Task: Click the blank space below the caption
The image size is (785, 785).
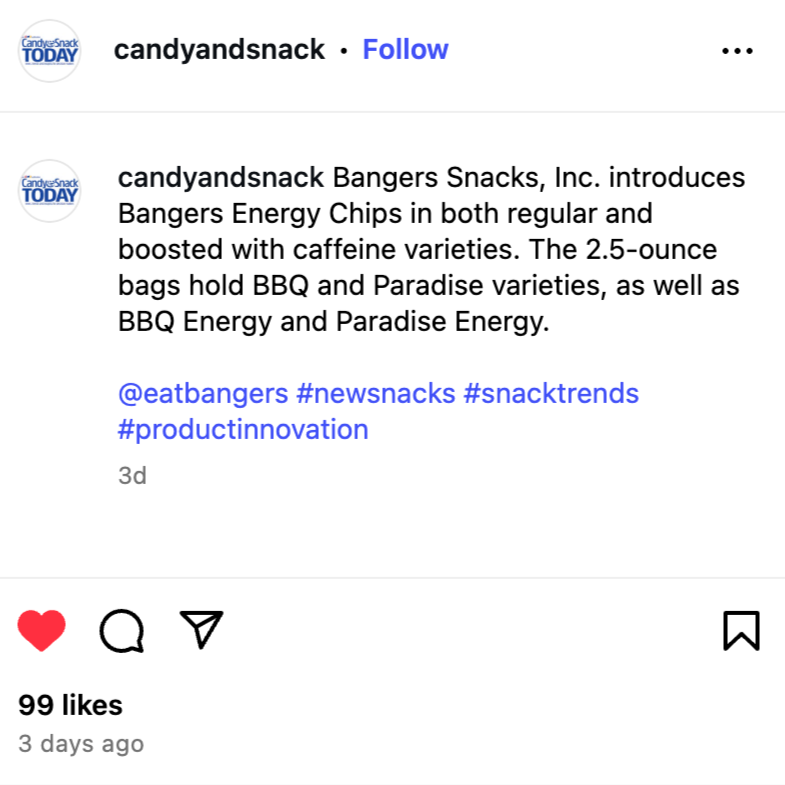Action: (x=392, y=533)
